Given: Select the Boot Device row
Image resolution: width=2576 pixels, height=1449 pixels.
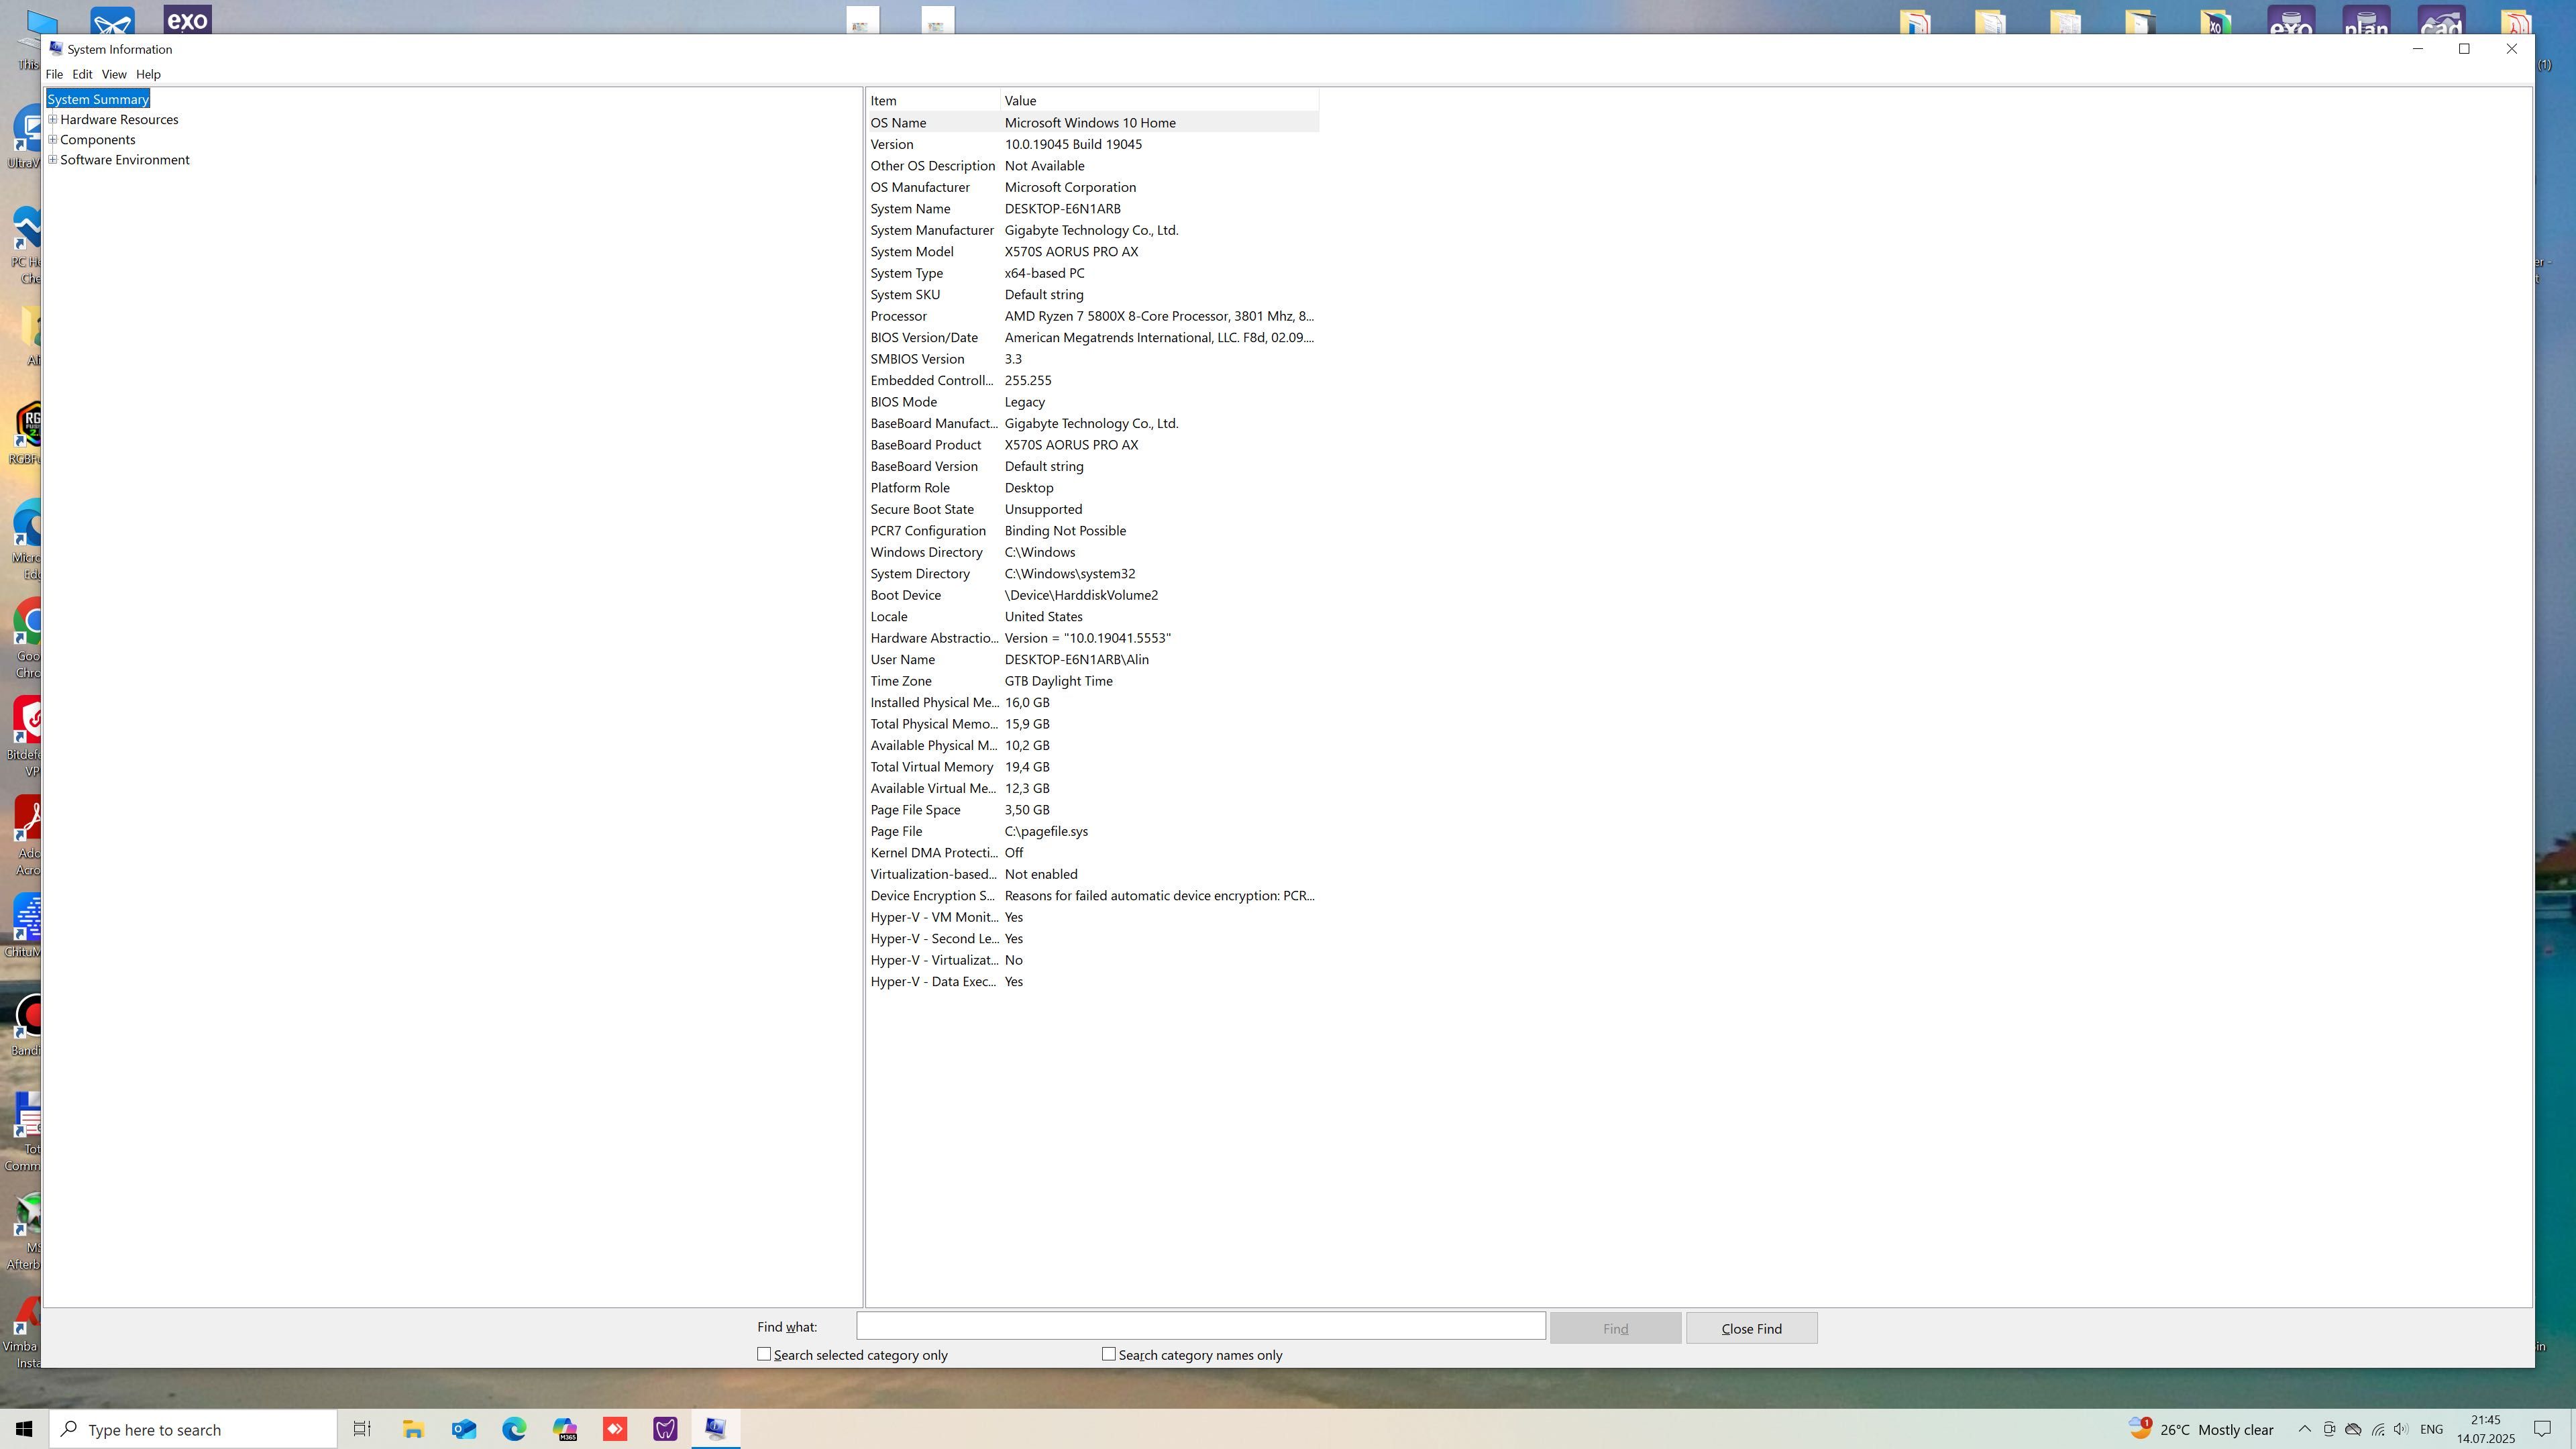Looking at the screenshot, I should pyautogui.click(x=1093, y=595).
